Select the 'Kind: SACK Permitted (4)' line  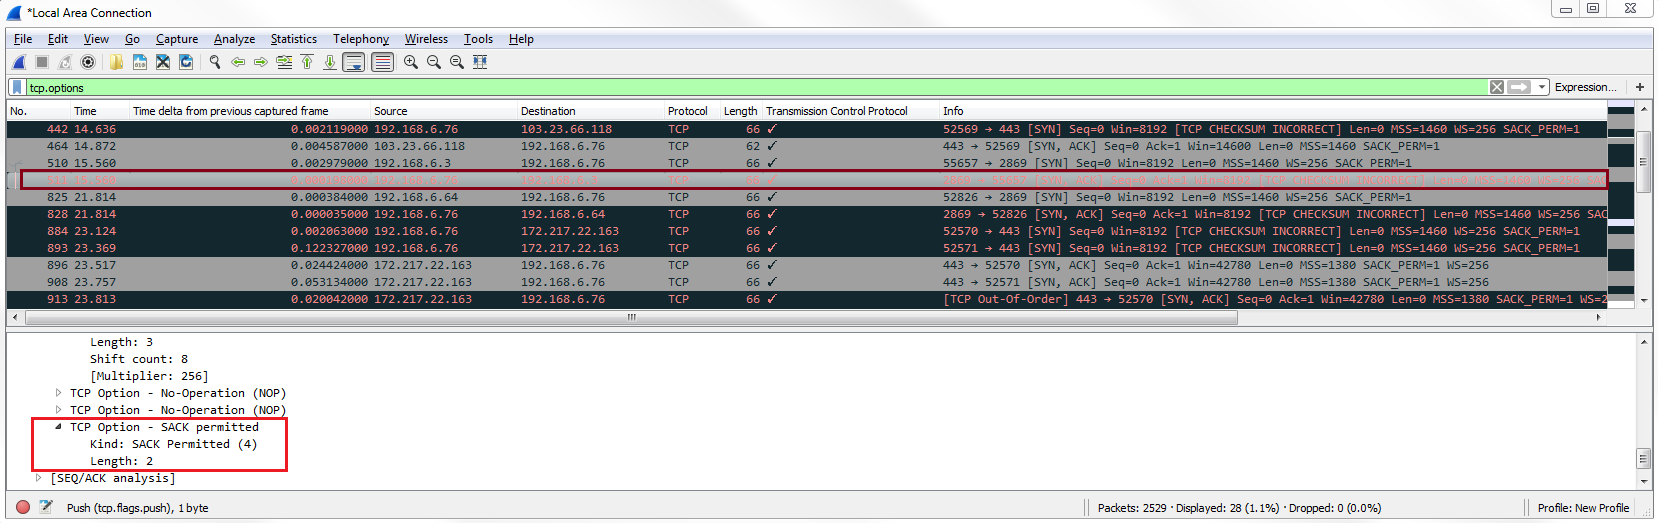click(173, 444)
